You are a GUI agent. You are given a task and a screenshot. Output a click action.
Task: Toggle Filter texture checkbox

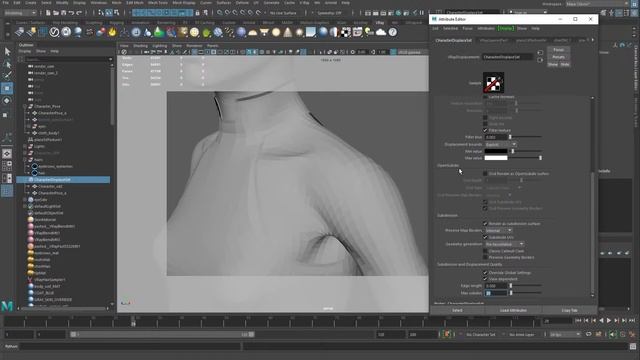(485, 130)
